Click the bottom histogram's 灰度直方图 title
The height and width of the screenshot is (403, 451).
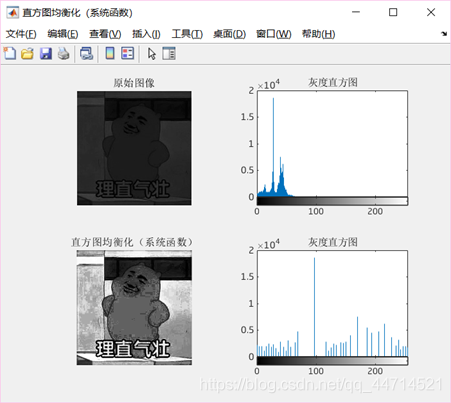333,242
